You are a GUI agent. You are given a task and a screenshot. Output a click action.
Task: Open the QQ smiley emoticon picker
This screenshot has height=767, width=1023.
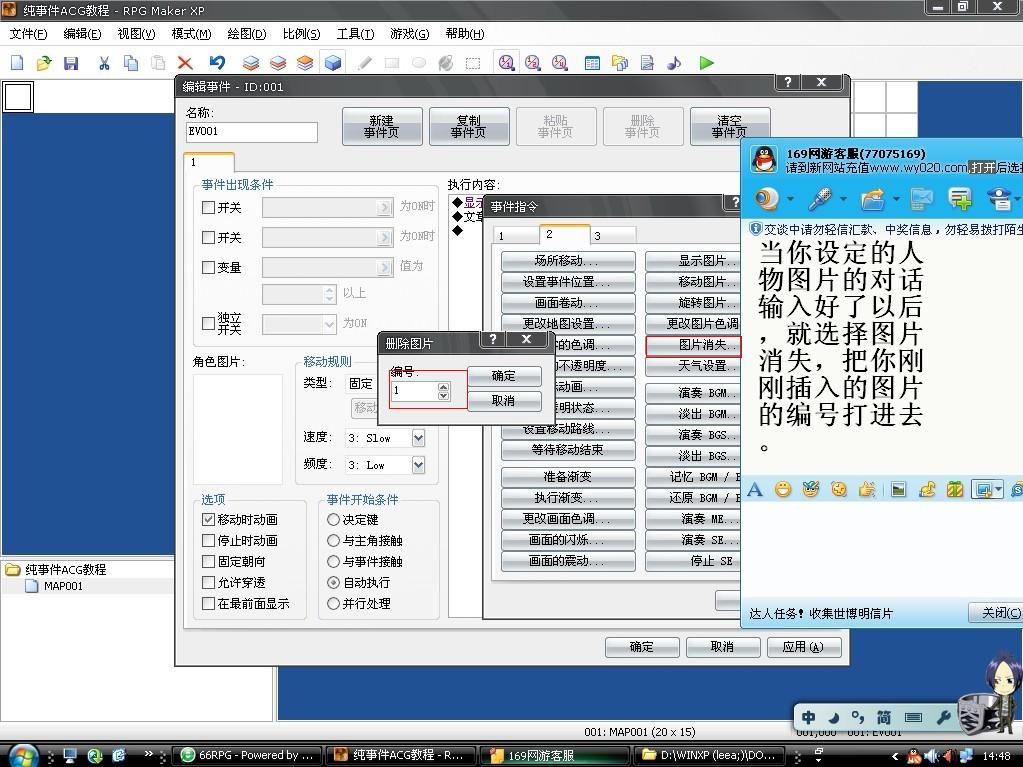783,489
